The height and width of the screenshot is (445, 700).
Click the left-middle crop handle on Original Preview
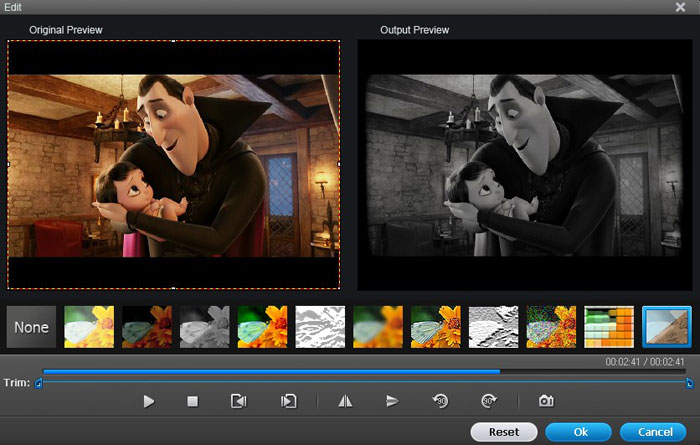point(8,164)
